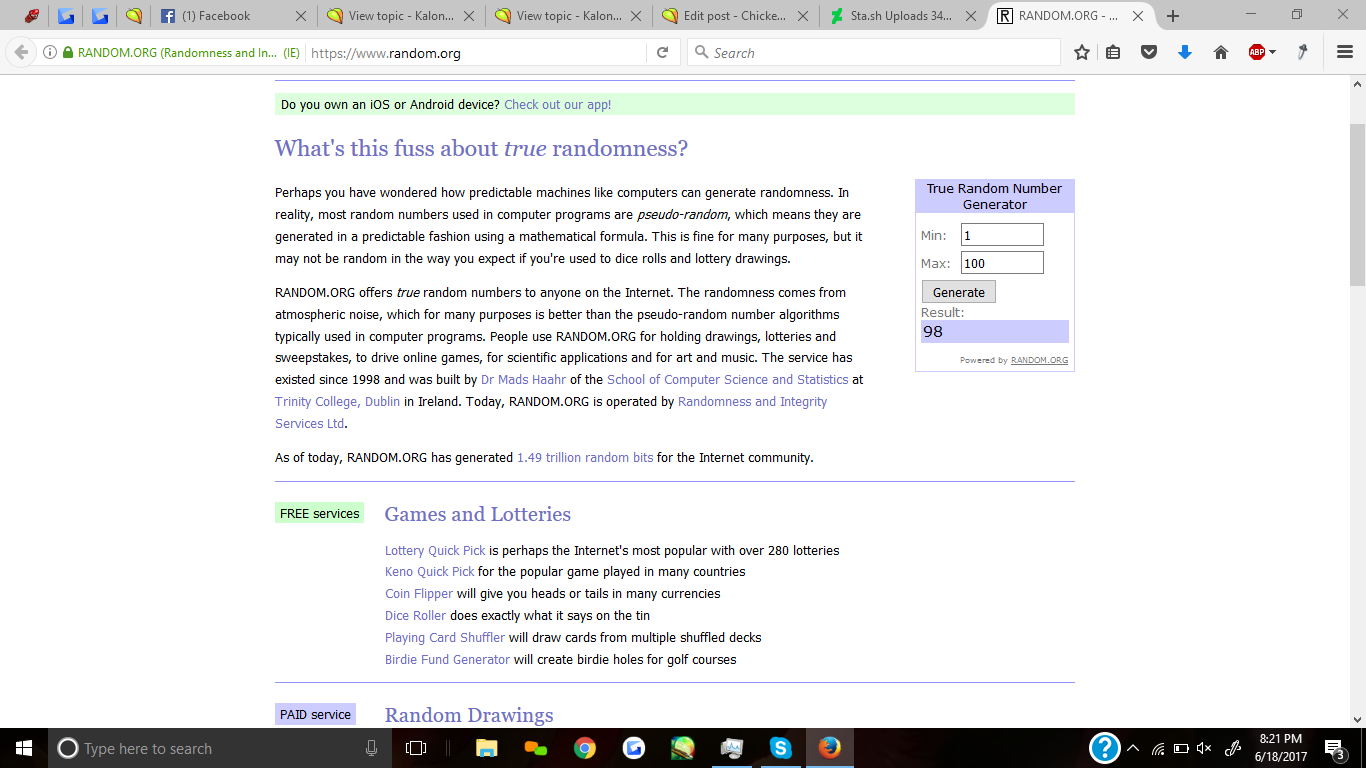1366x768 pixels.
Task: Open the Lottery Quick Pick link
Action: 435,551
